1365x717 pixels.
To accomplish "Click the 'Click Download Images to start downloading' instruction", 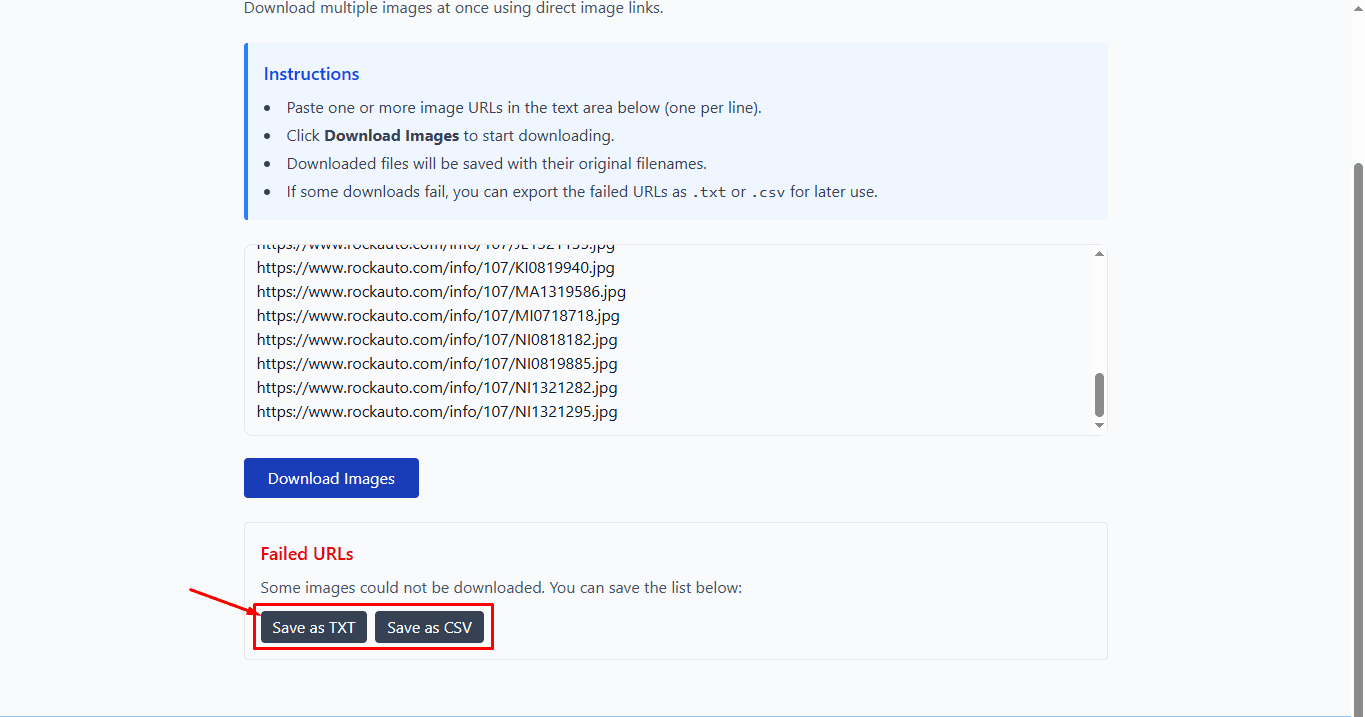I will [x=450, y=135].
